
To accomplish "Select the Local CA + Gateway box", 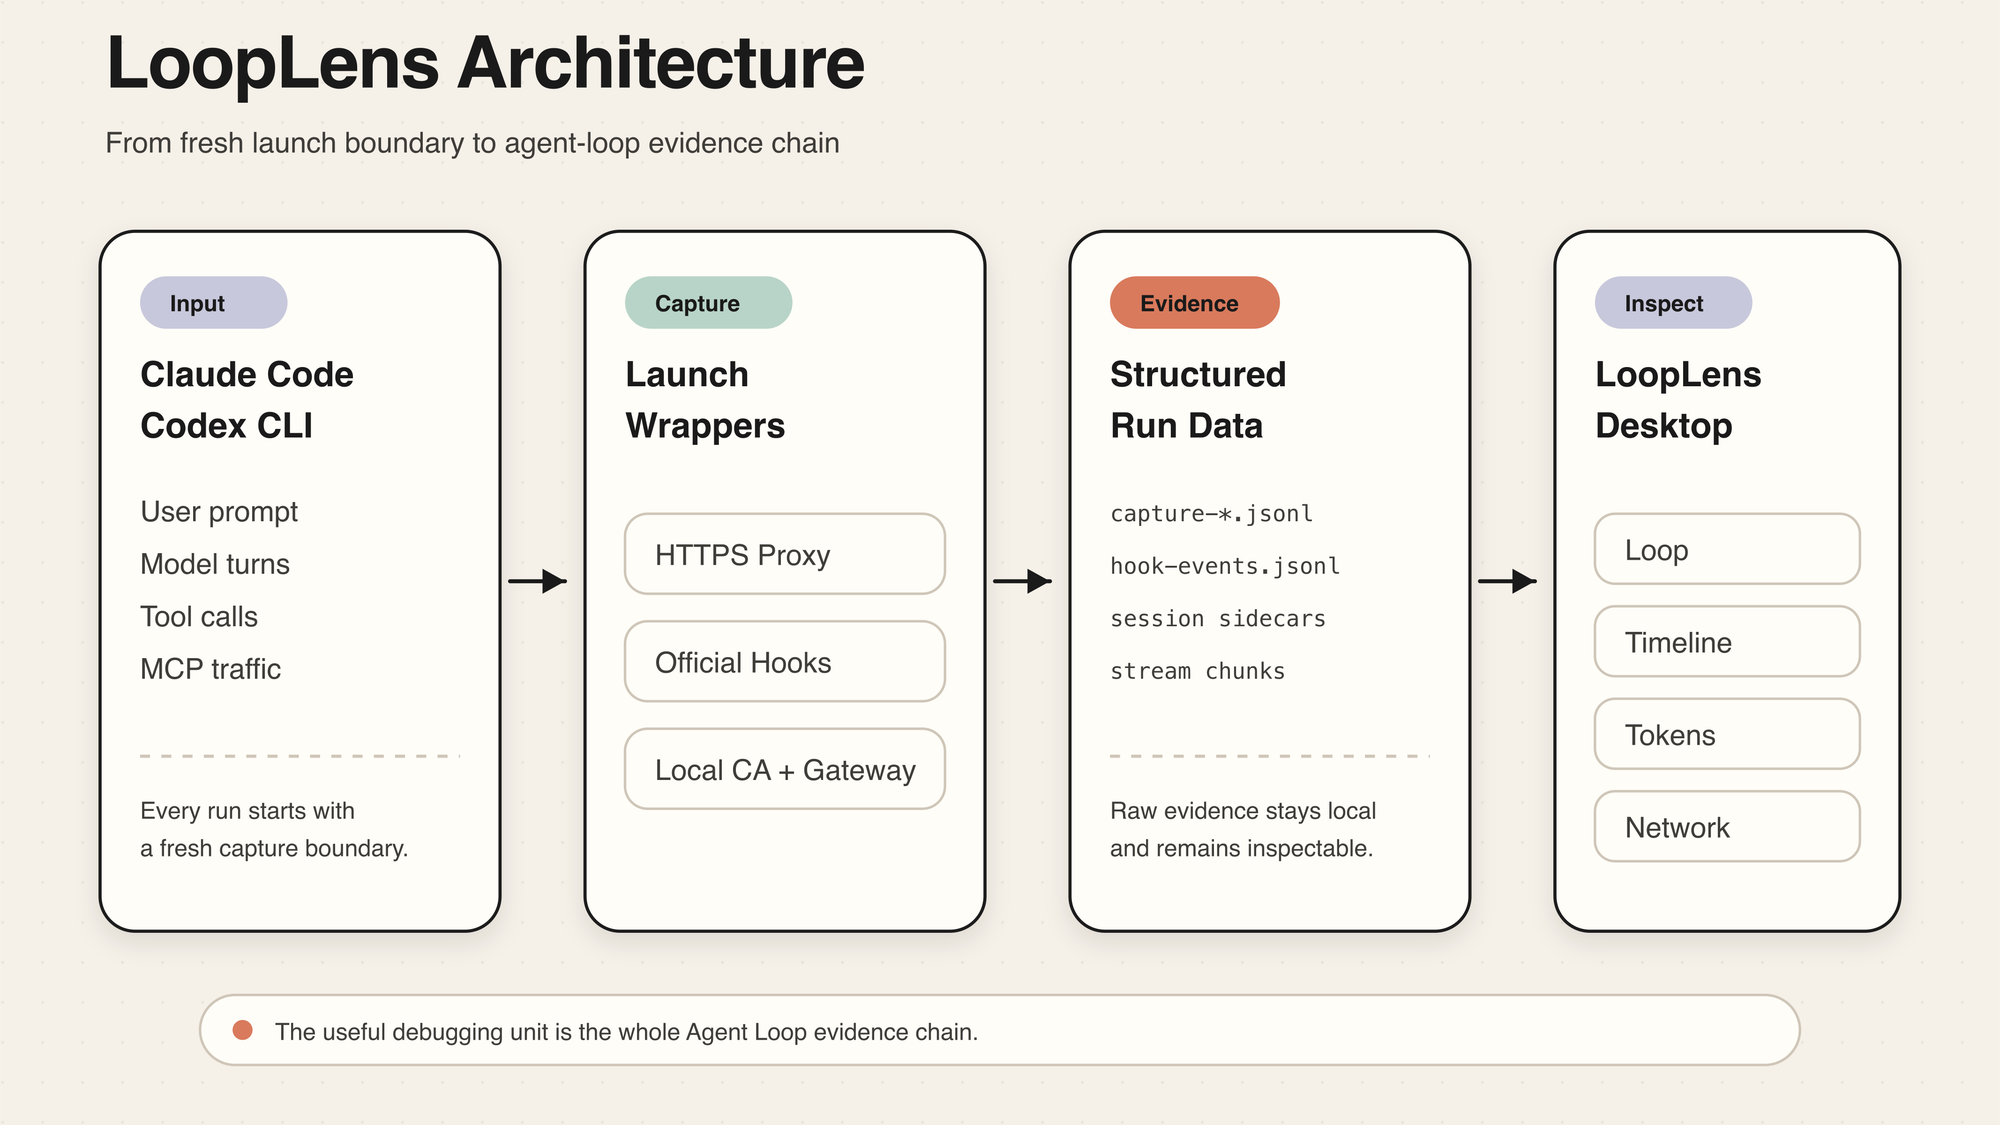I will pyautogui.click(x=785, y=769).
